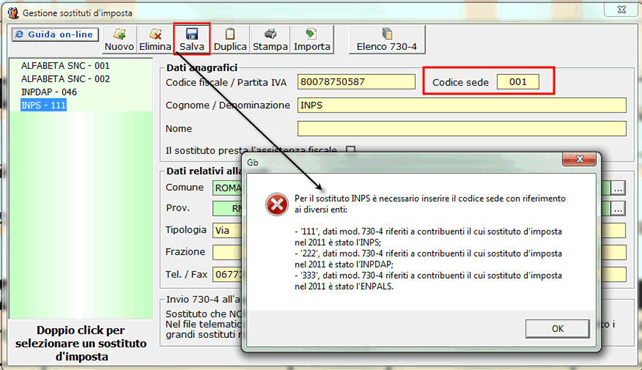Close the Gestione sostituti d'imposta window

622,9
